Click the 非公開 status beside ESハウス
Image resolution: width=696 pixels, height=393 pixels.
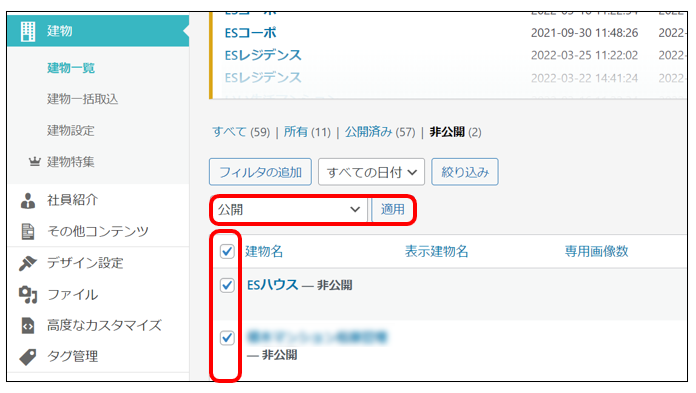point(334,285)
